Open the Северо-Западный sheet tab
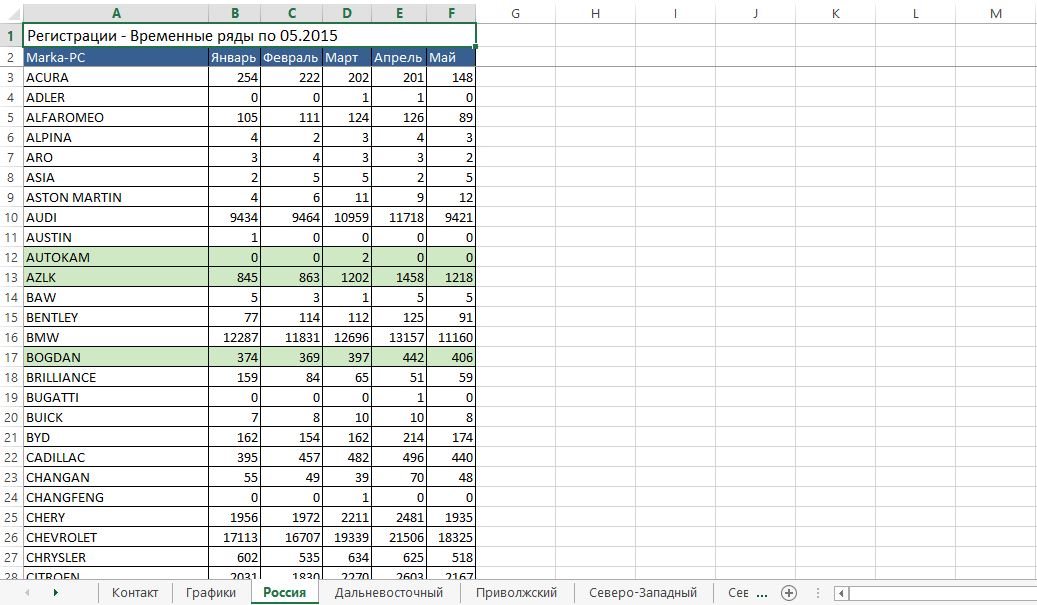The image size is (1037, 605). pos(643,592)
